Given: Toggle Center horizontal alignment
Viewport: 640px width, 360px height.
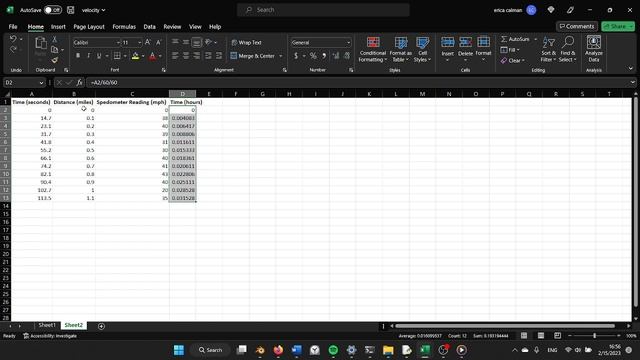Looking at the screenshot, I should point(186,56).
